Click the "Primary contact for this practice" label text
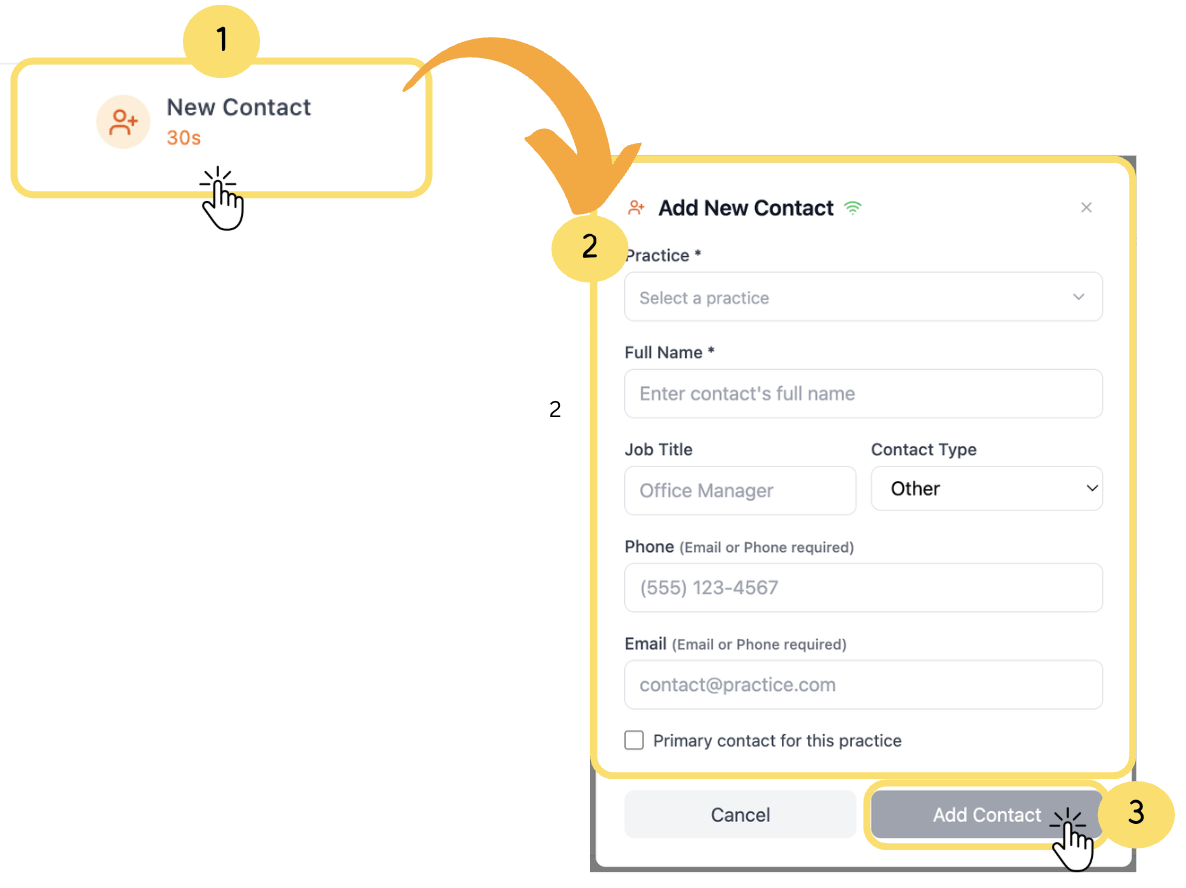This screenshot has width=1186, height=888. tap(777, 741)
